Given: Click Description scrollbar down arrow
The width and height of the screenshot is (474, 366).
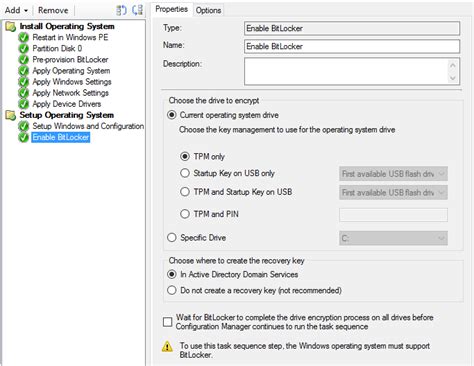Looking at the screenshot, I should pos(452,78).
